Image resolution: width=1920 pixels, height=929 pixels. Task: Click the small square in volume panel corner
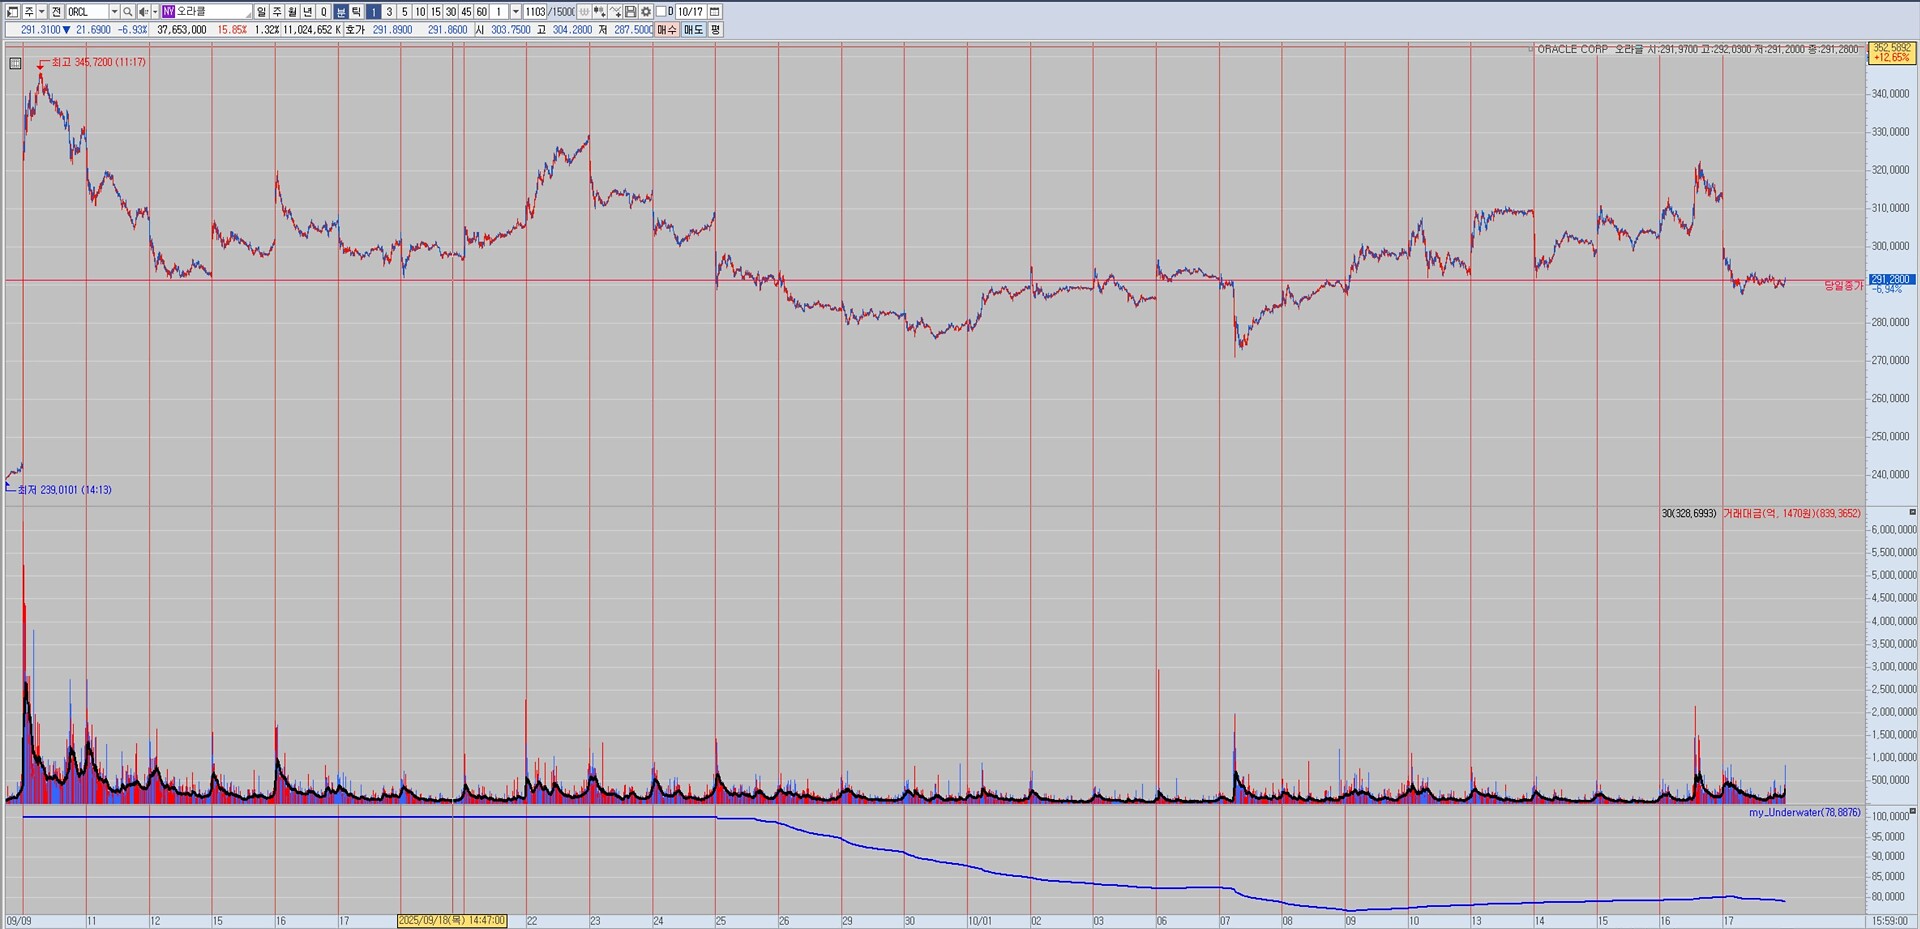coord(1912,512)
